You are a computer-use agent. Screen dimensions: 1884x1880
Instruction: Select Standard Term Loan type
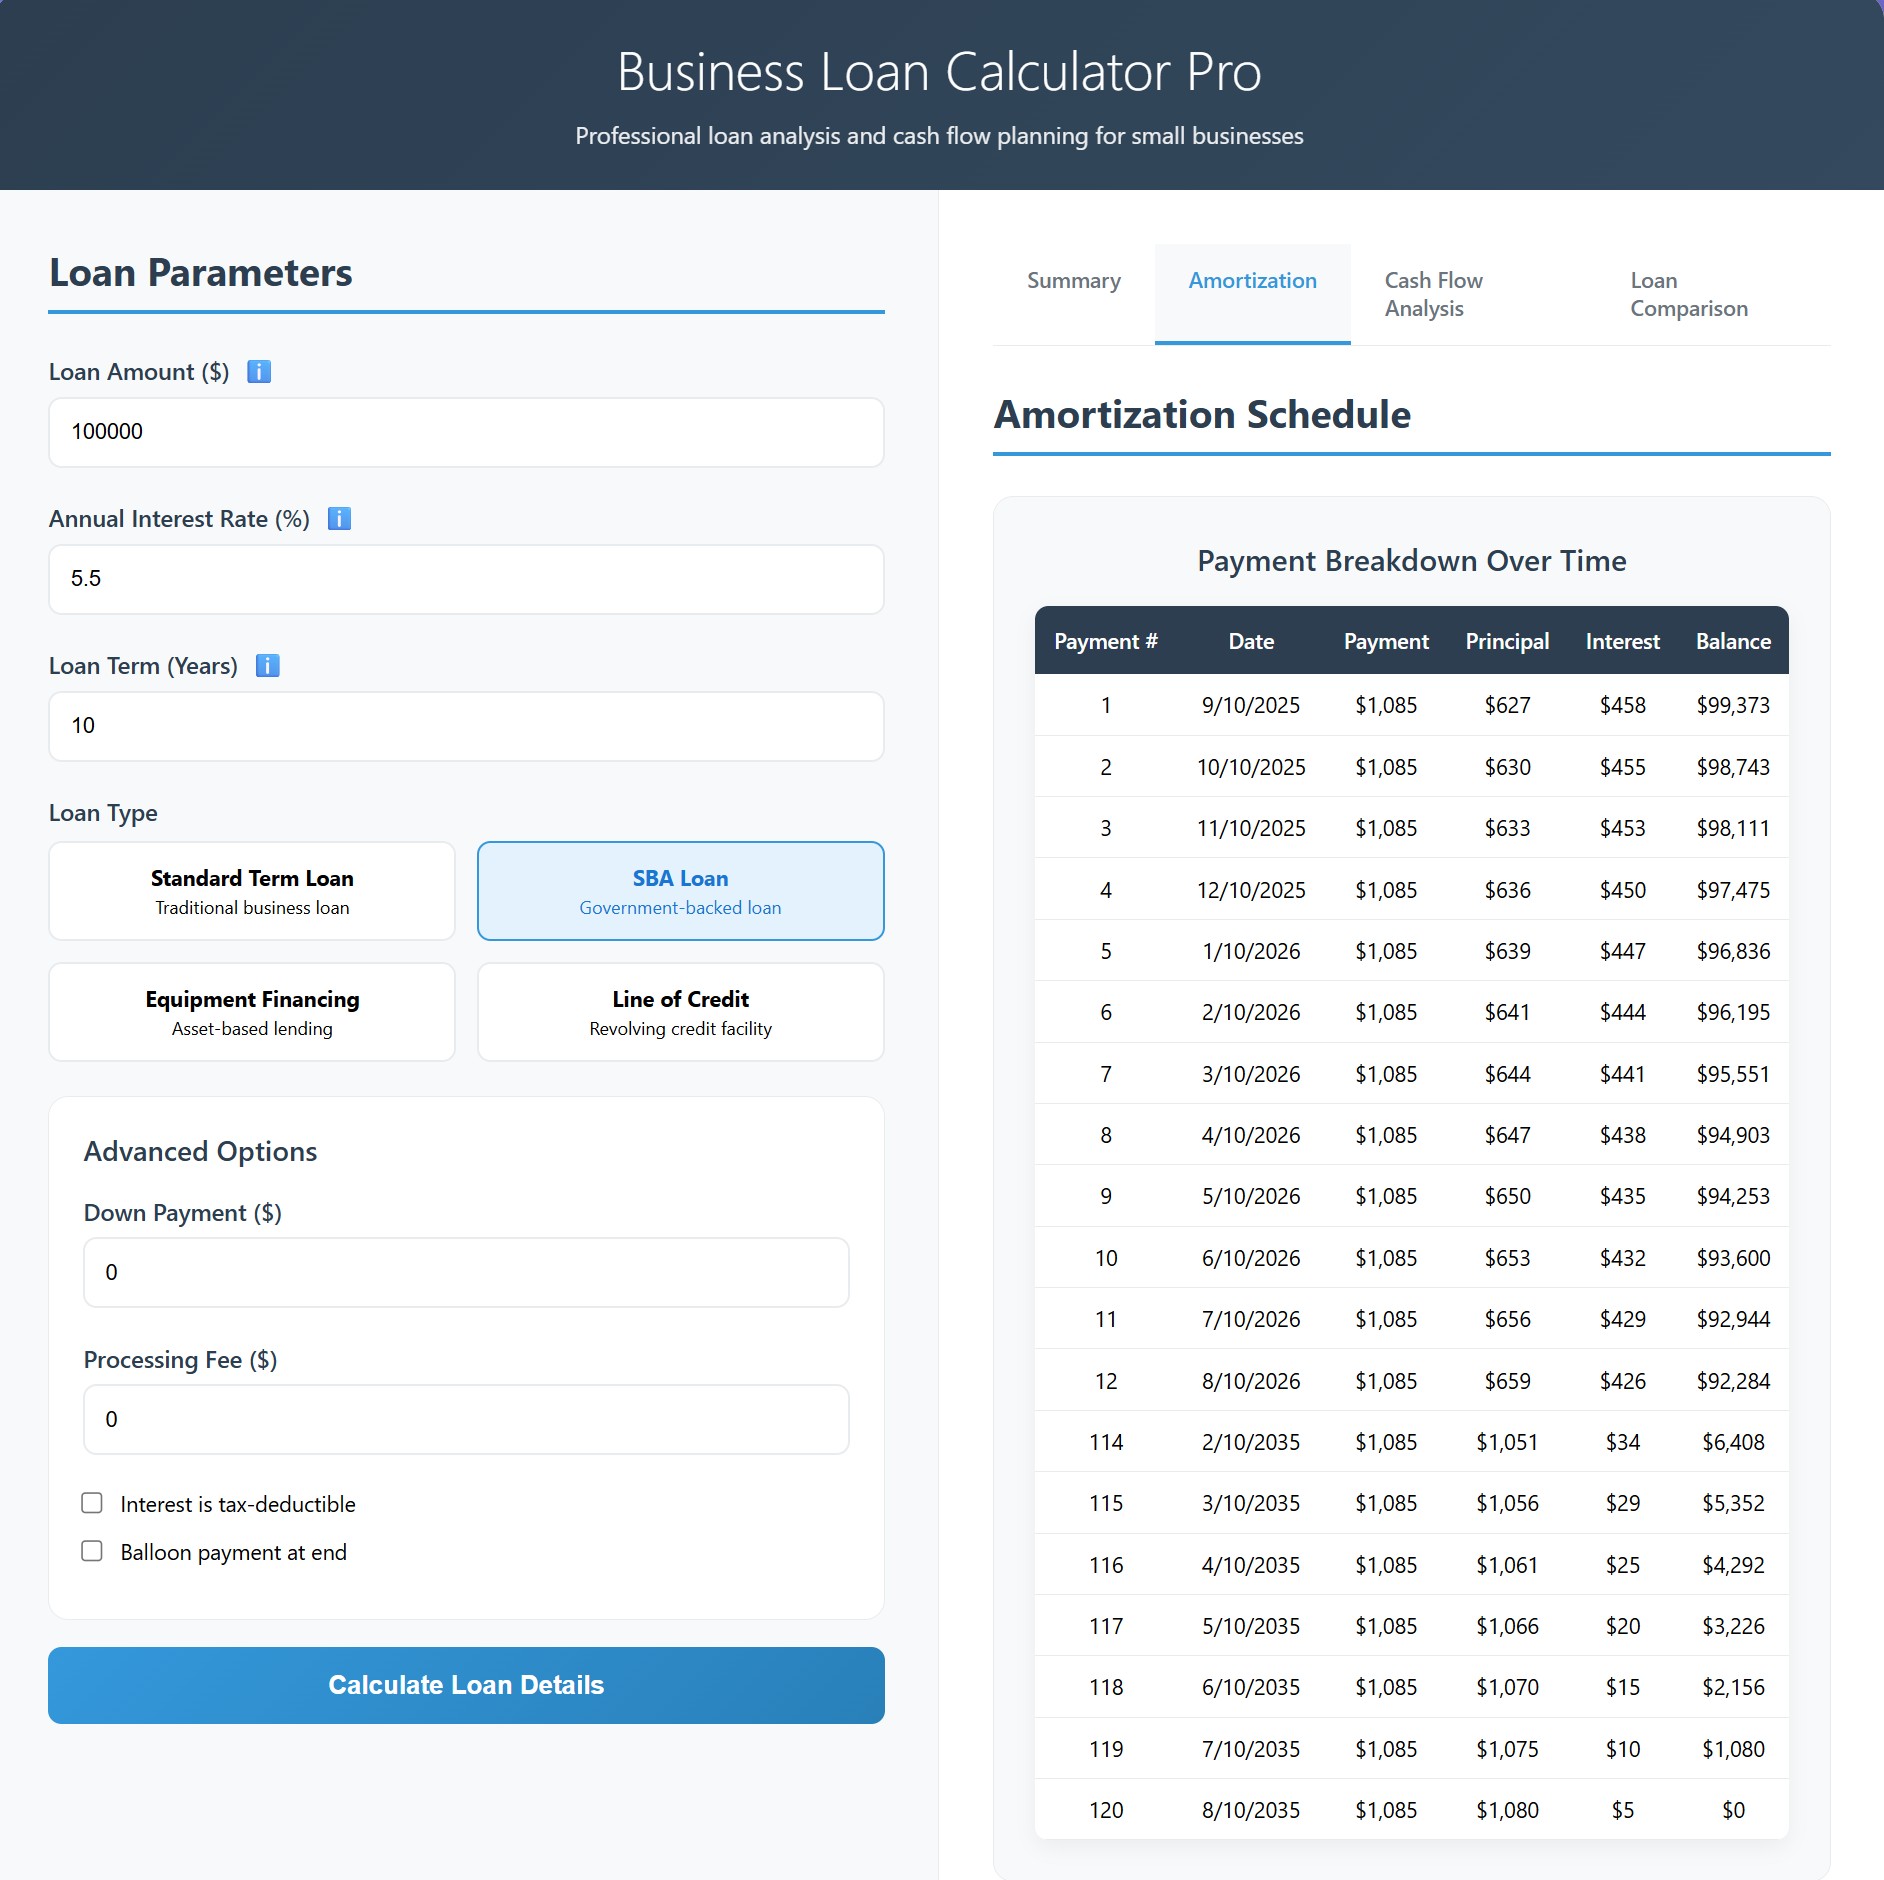(x=251, y=891)
